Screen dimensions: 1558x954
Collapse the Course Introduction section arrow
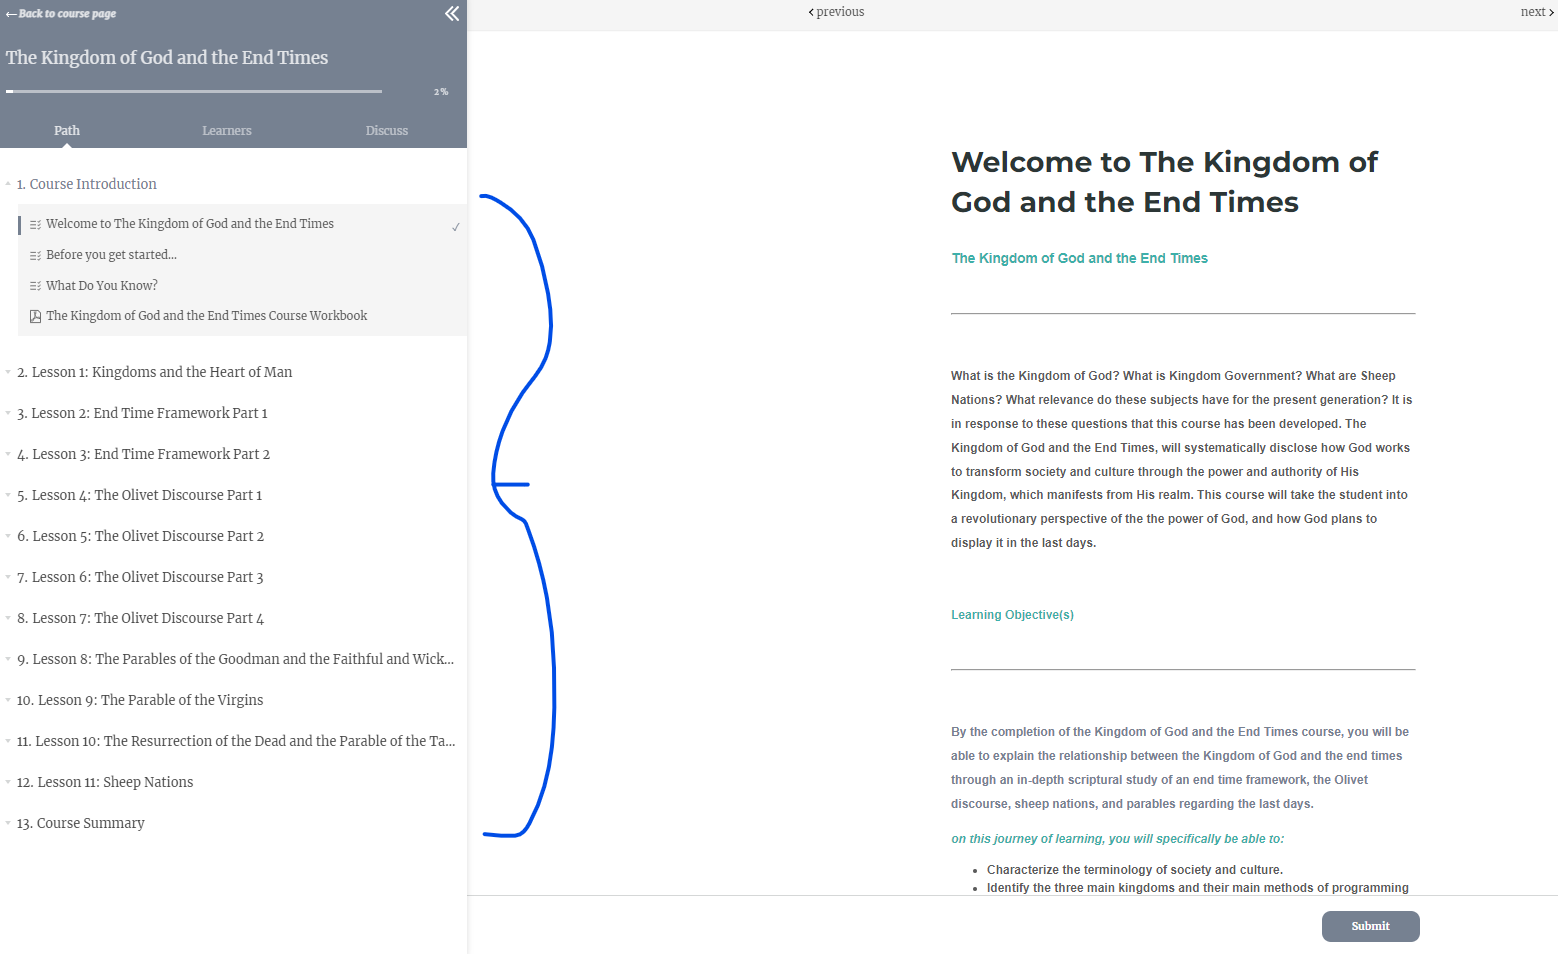pos(8,184)
